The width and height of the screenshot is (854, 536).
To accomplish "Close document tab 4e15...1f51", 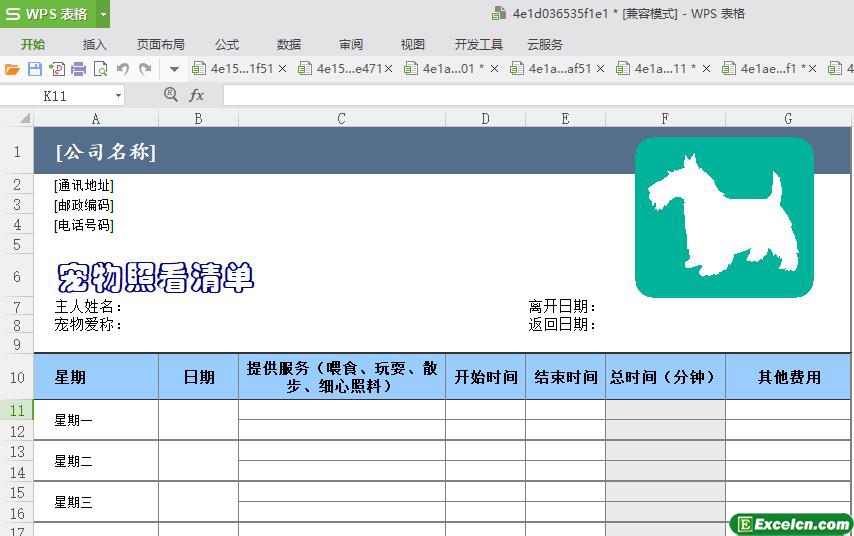I will click(x=283, y=69).
